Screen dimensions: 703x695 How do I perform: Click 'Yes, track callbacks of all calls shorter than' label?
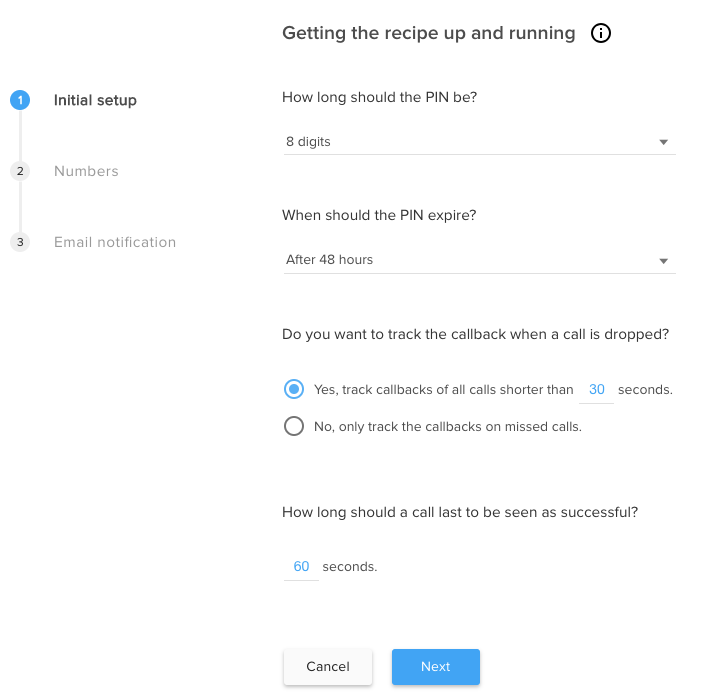443,390
